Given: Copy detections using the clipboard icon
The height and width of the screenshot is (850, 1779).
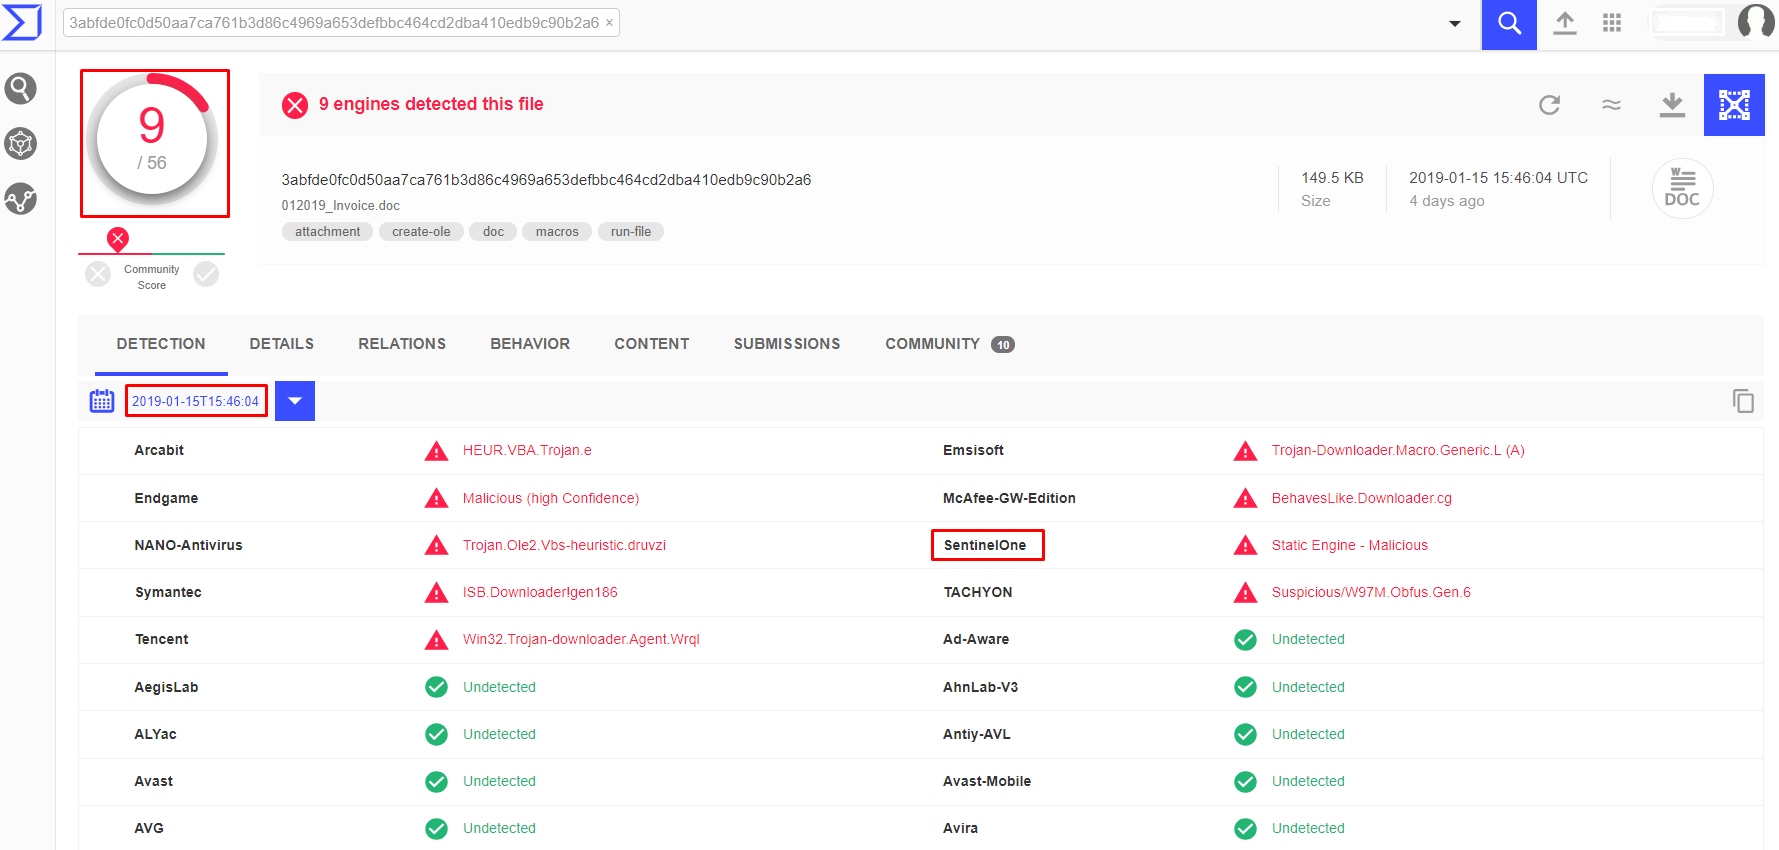Looking at the screenshot, I should coord(1742,401).
